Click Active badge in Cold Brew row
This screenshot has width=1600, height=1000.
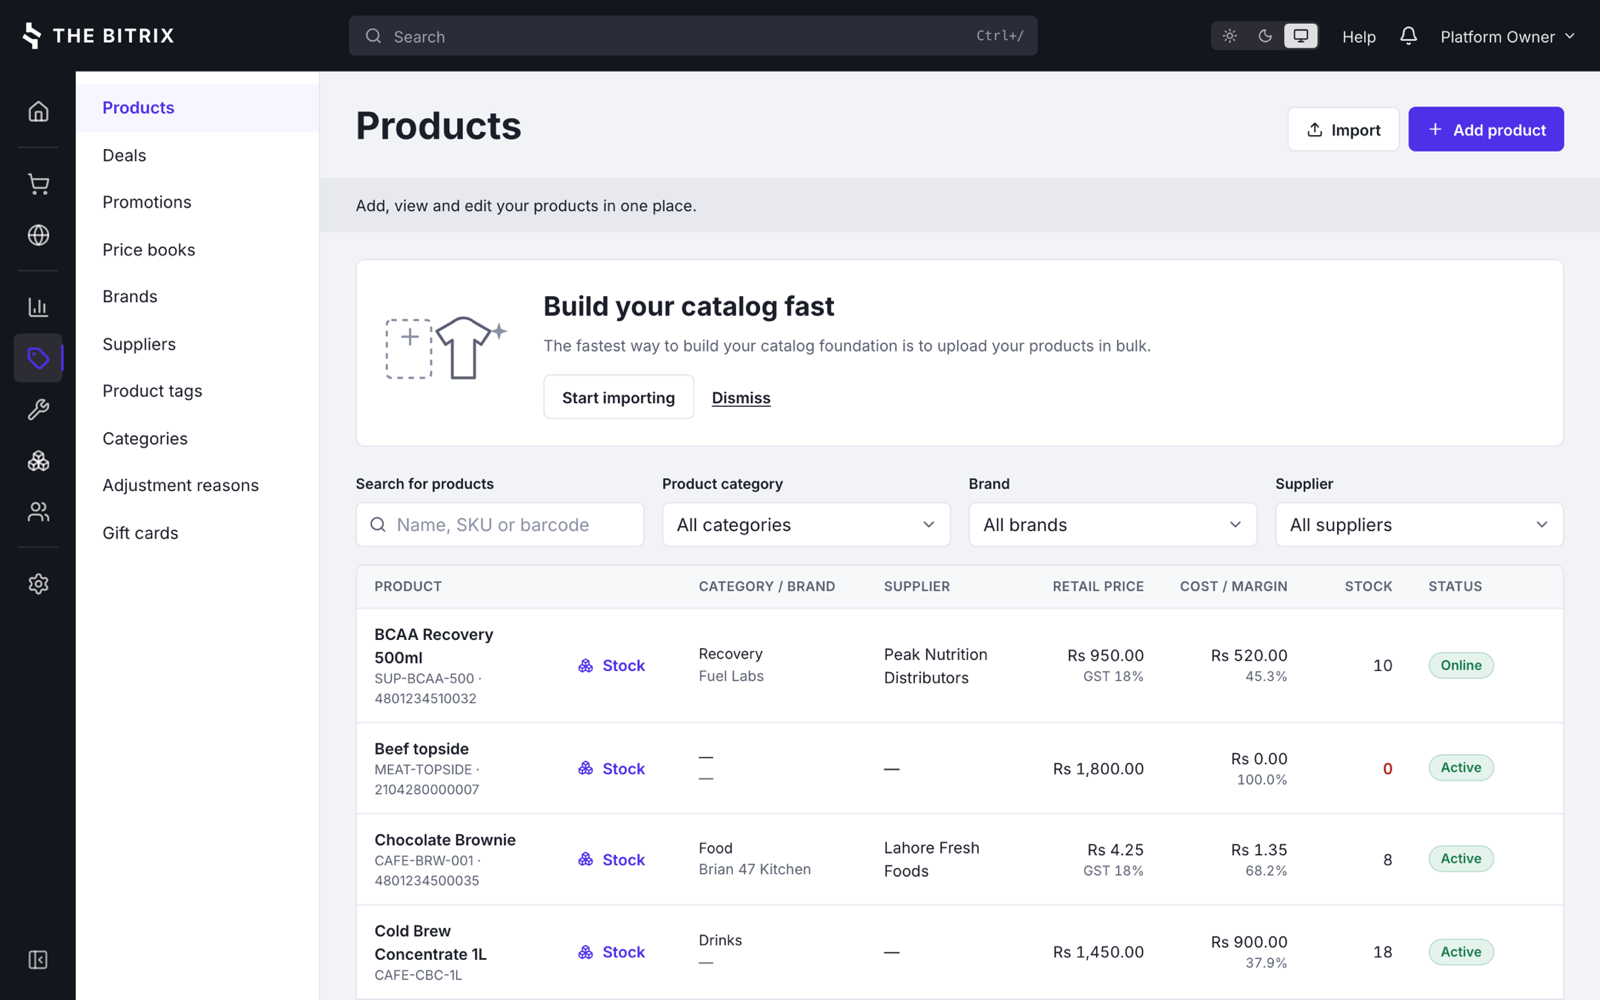1461,952
